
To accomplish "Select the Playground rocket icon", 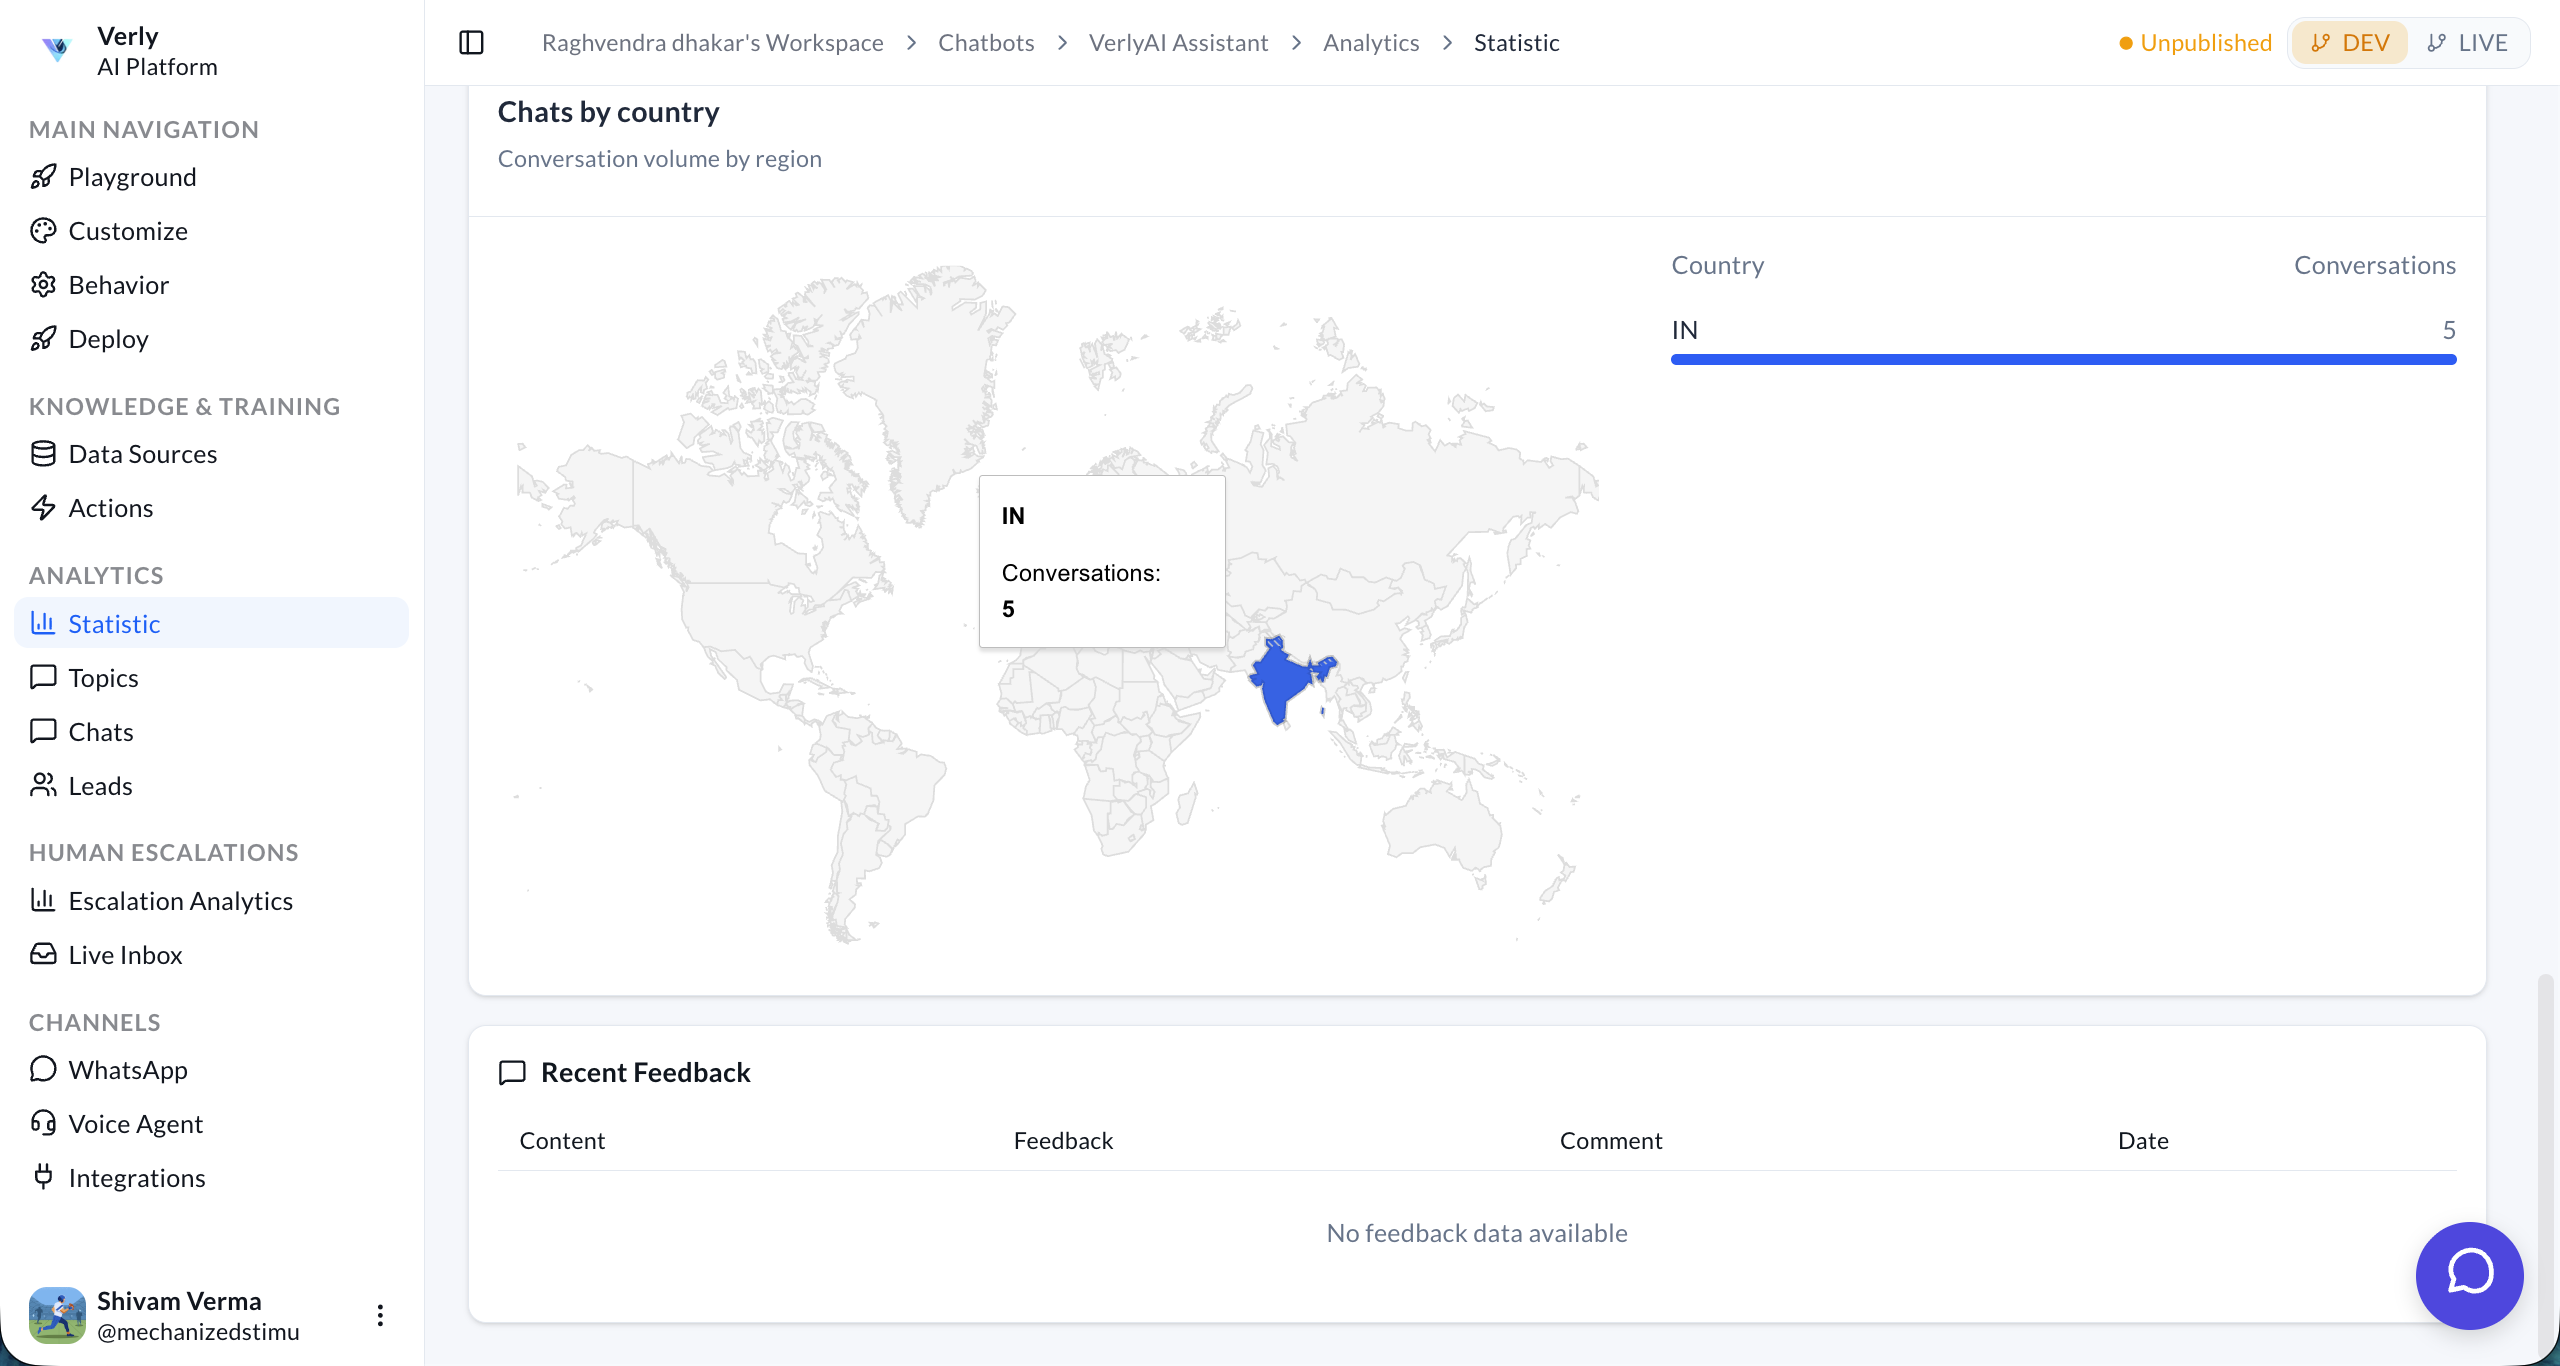I will [43, 176].
